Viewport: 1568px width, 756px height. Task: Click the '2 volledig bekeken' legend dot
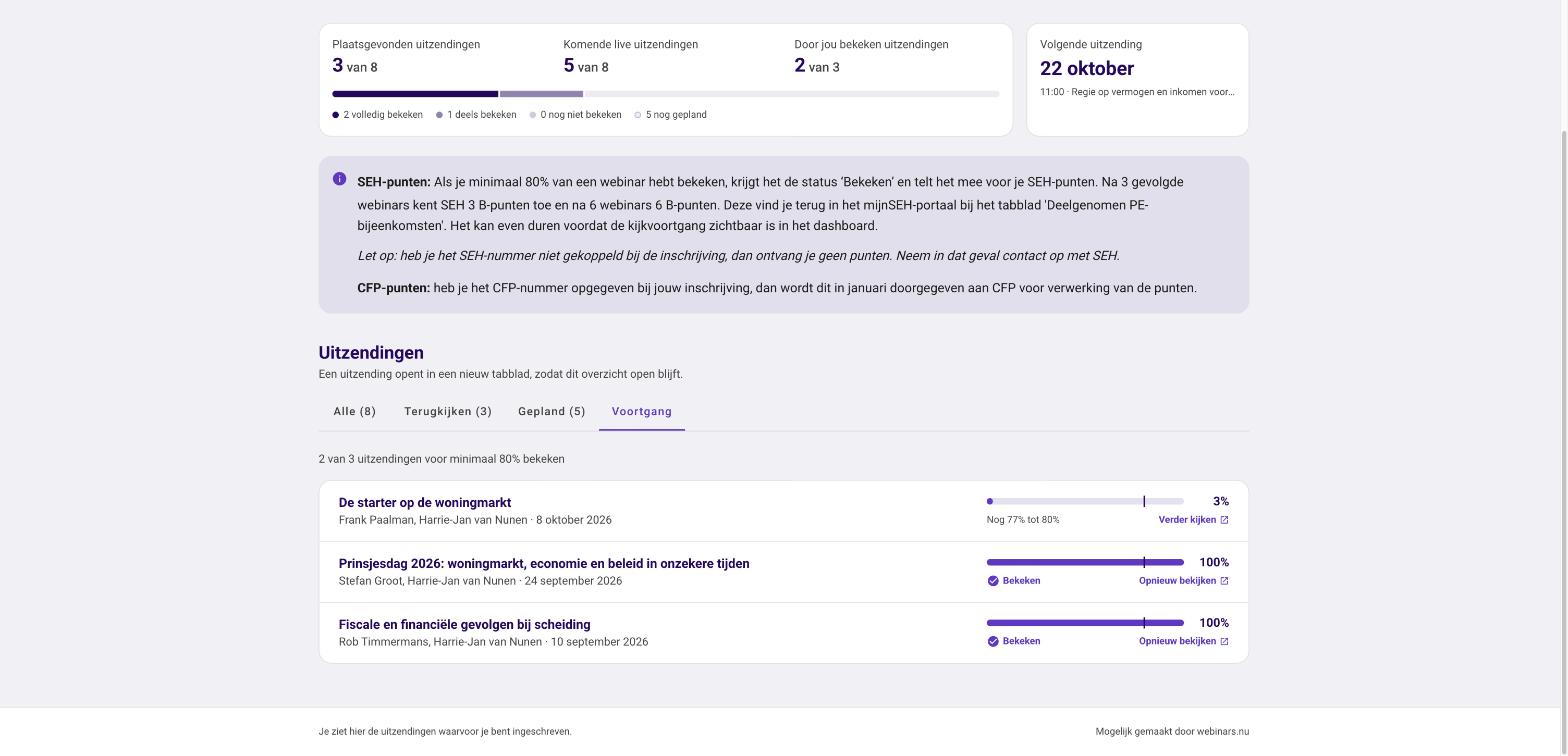(x=336, y=115)
